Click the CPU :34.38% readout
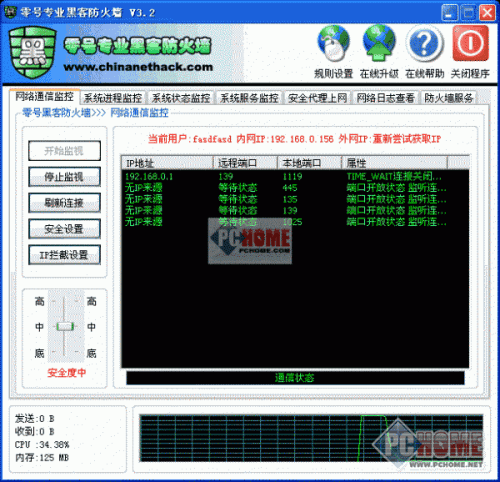 [42, 444]
